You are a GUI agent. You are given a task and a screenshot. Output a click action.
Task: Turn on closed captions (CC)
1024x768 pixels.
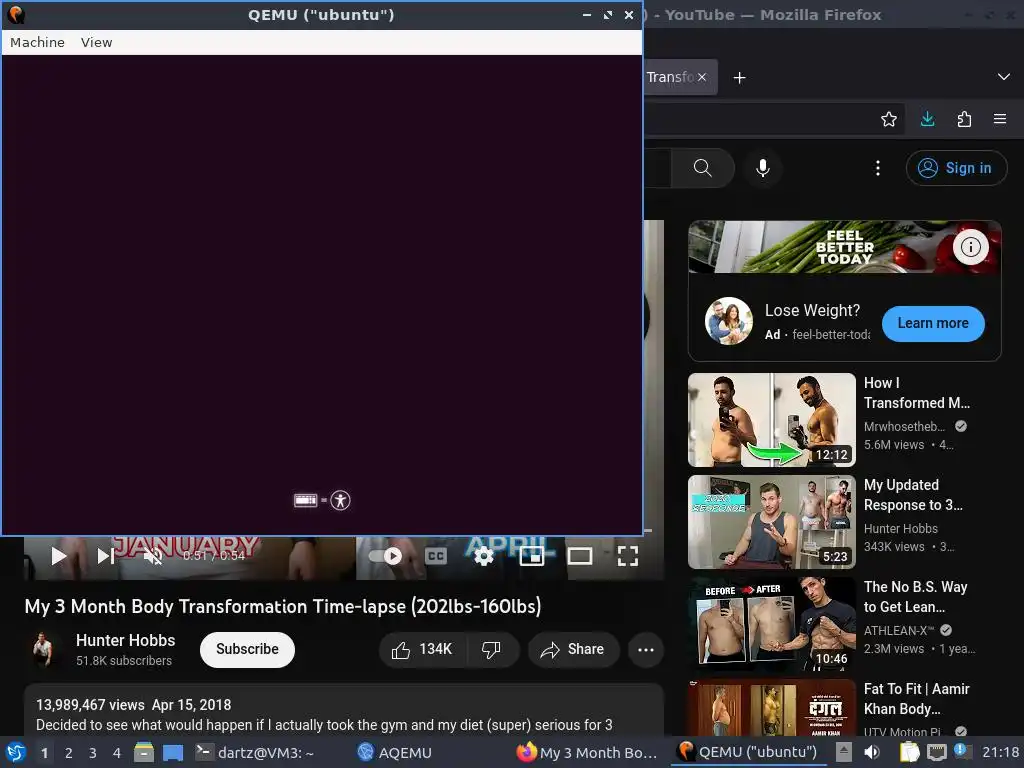(x=436, y=556)
